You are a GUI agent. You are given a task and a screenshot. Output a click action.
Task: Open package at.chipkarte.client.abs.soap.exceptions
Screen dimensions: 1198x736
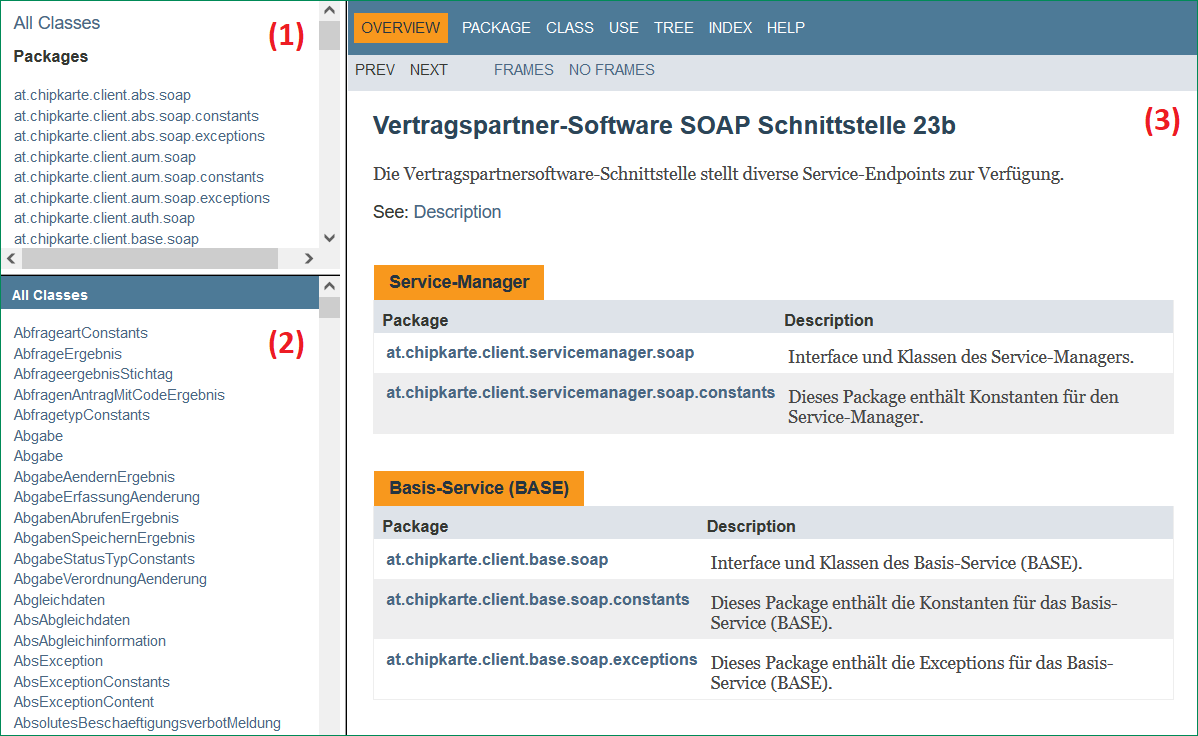[139, 136]
